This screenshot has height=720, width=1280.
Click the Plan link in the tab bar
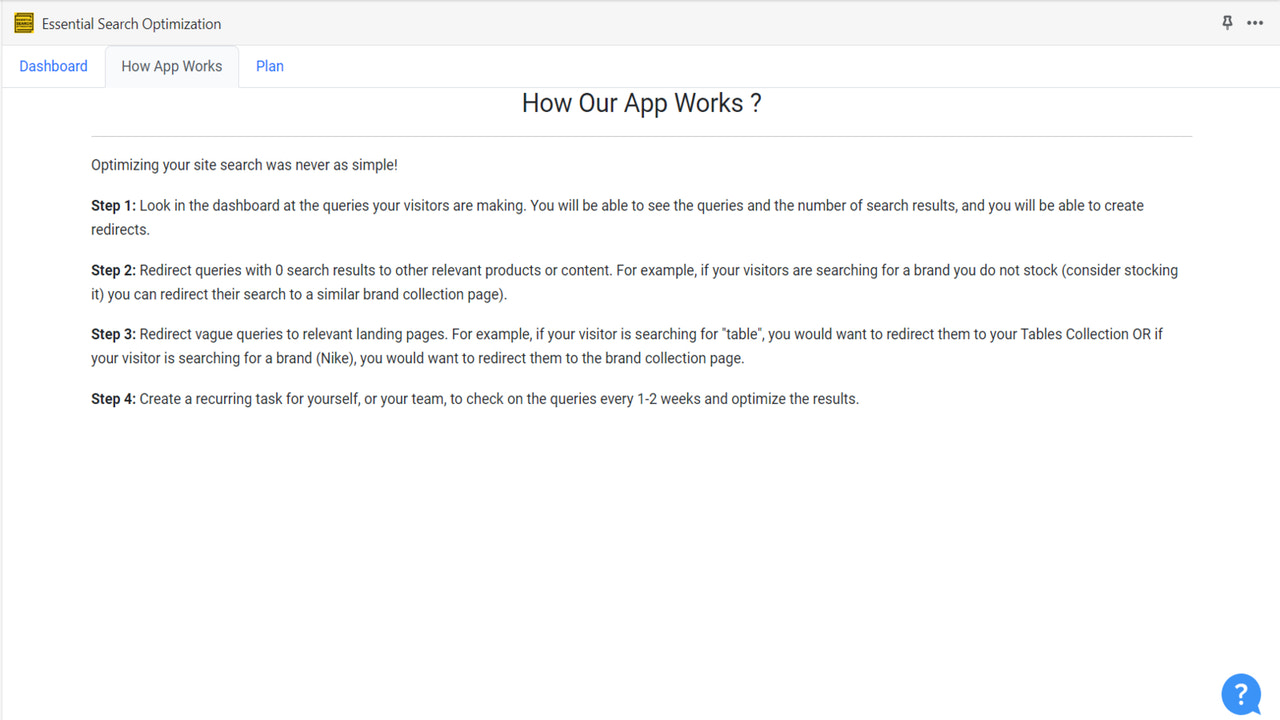click(x=269, y=66)
